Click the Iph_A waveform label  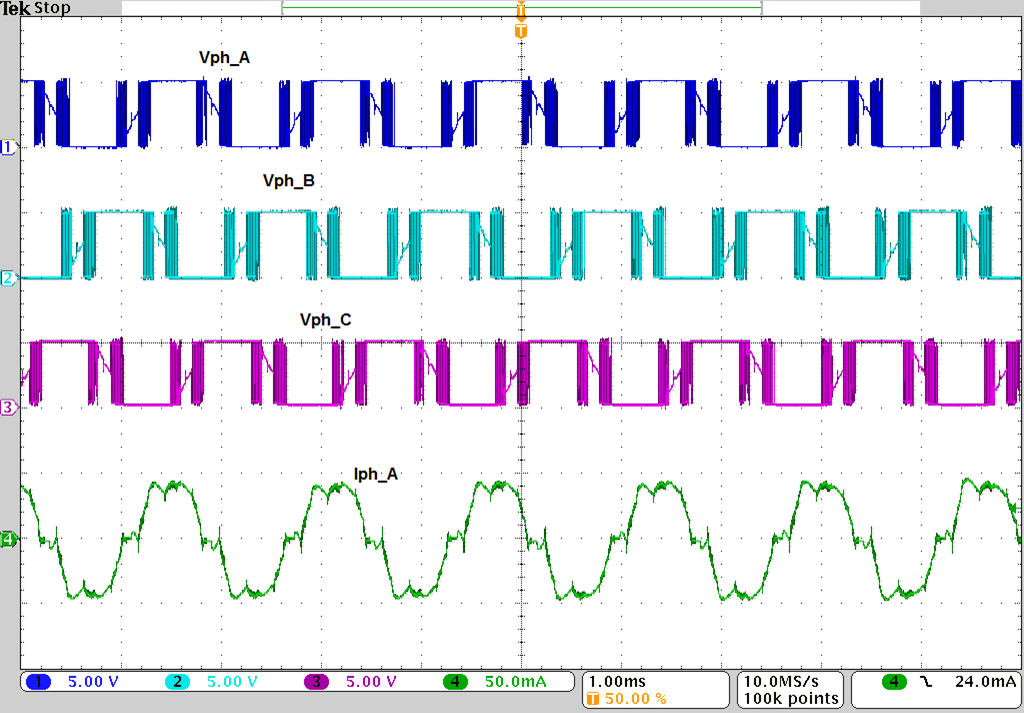coord(376,474)
